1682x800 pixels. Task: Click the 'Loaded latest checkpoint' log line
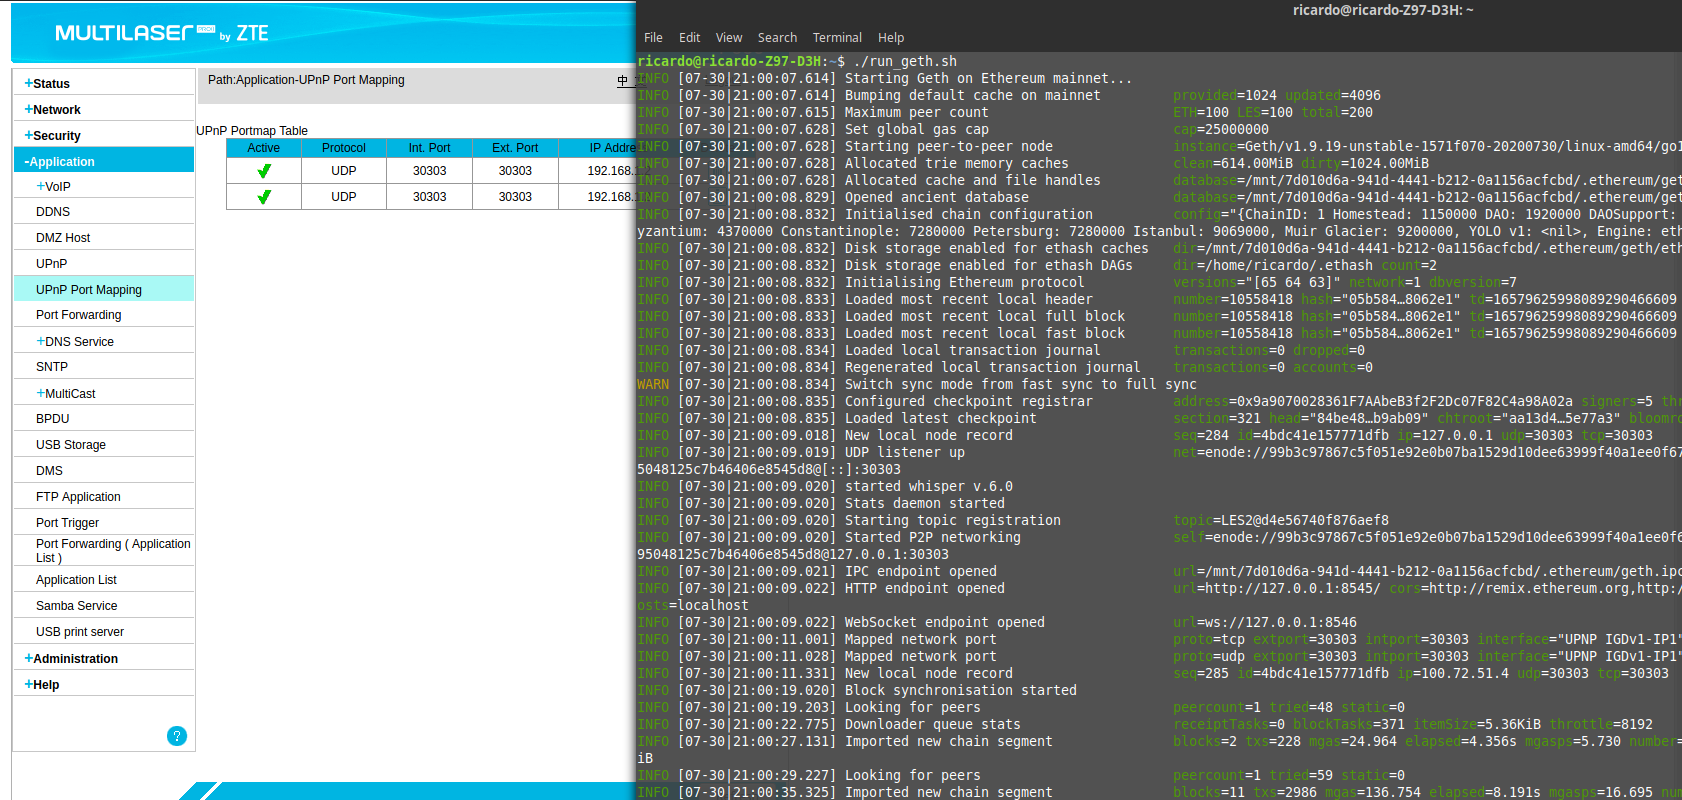[x=940, y=418]
